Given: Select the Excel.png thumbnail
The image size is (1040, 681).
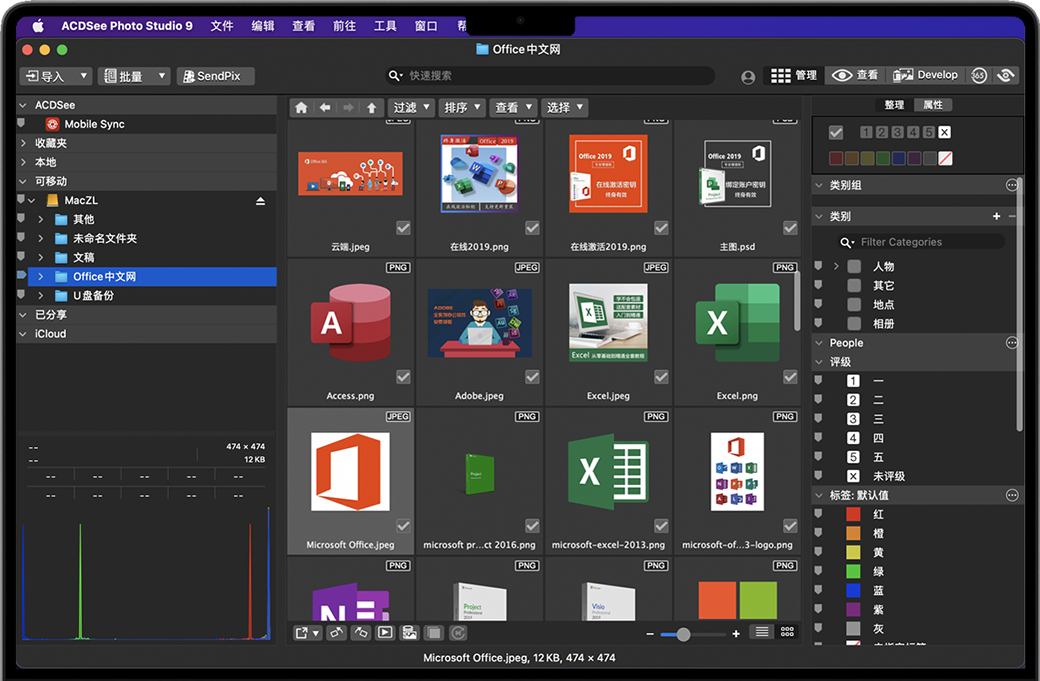Looking at the screenshot, I should click(x=737, y=323).
